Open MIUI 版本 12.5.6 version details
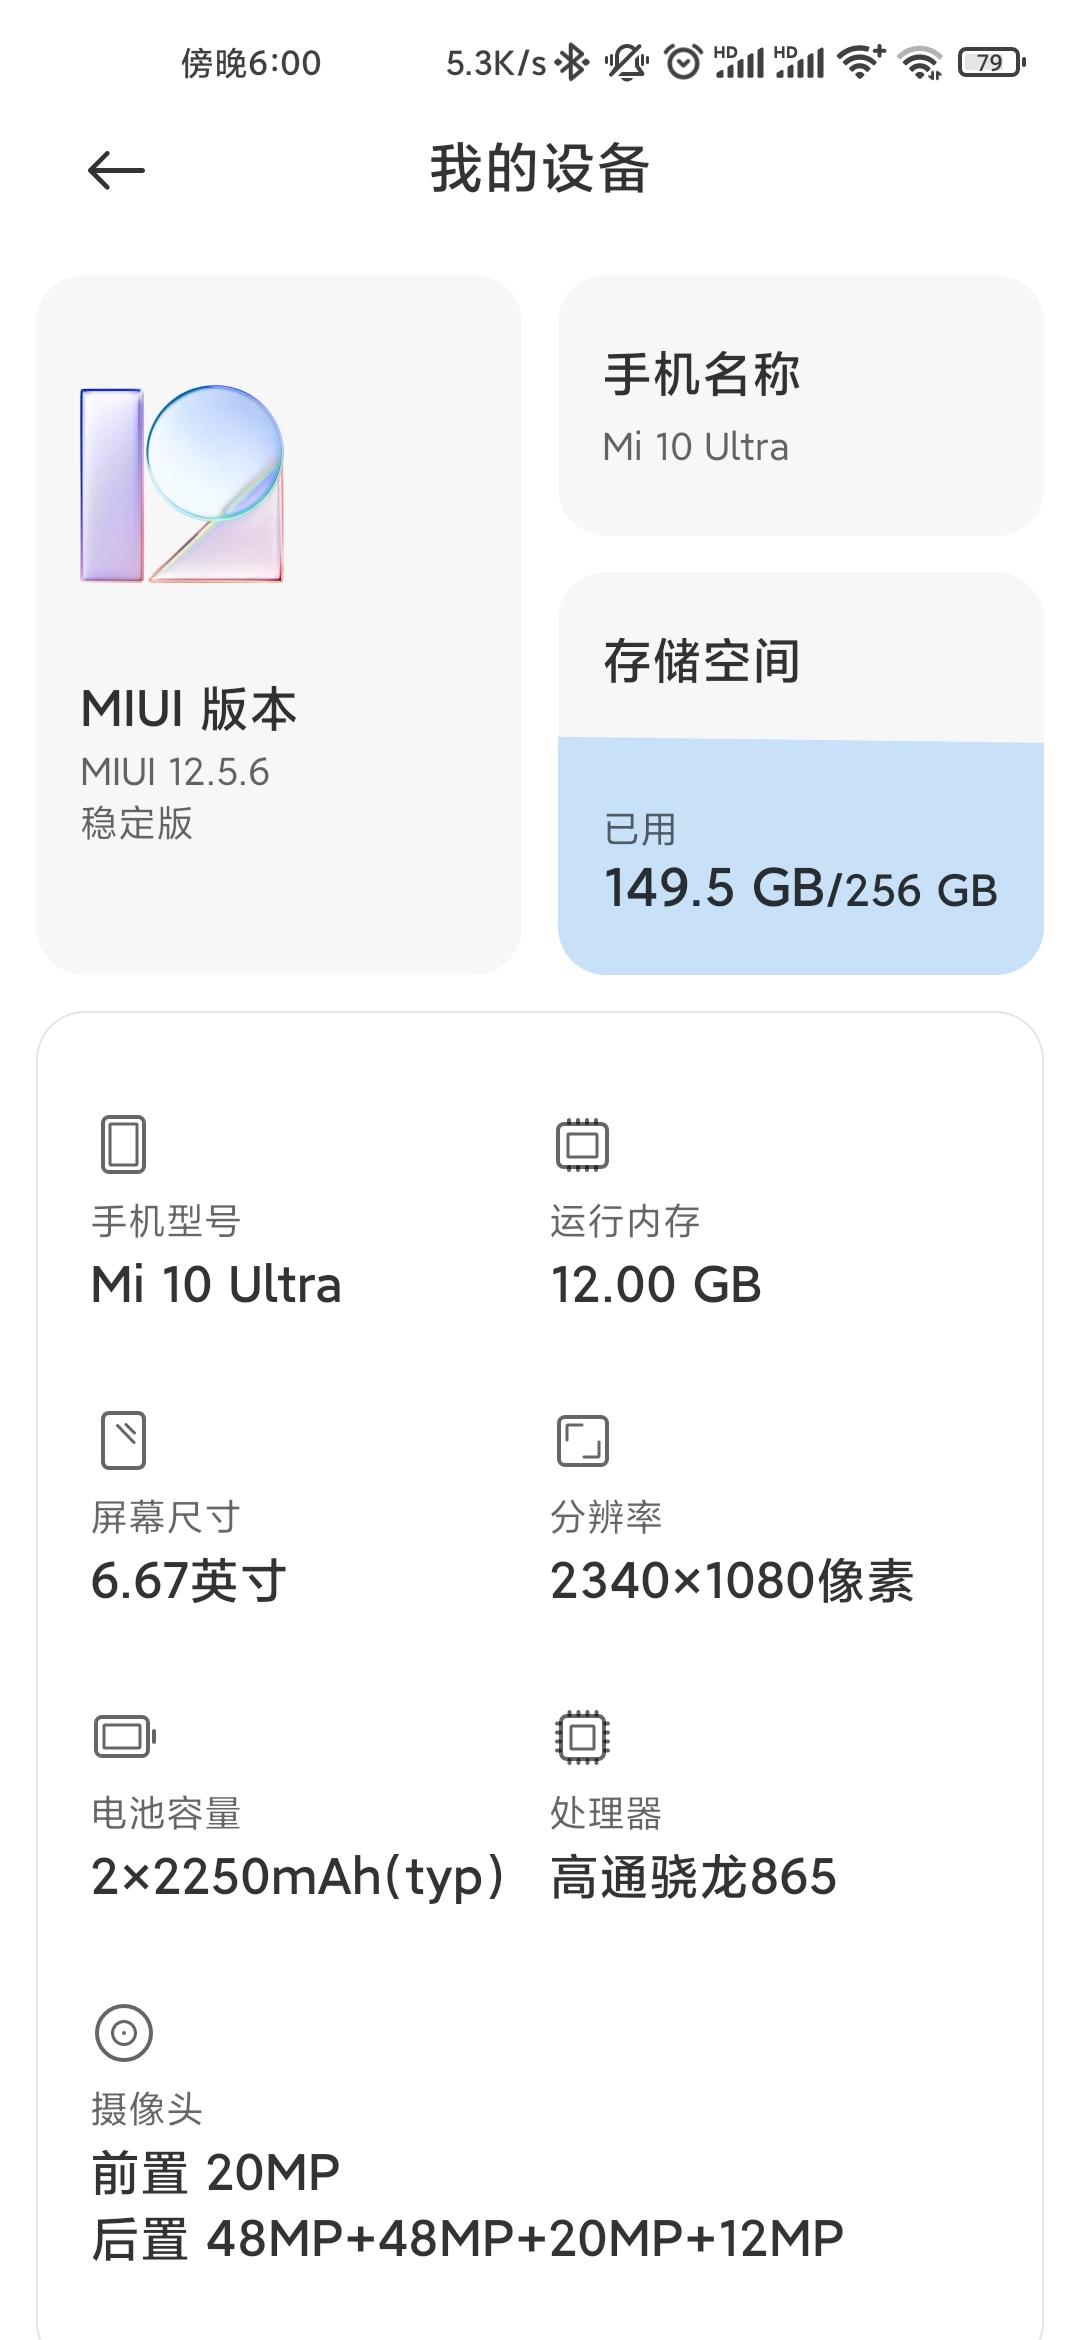 pyautogui.click(x=279, y=625)
